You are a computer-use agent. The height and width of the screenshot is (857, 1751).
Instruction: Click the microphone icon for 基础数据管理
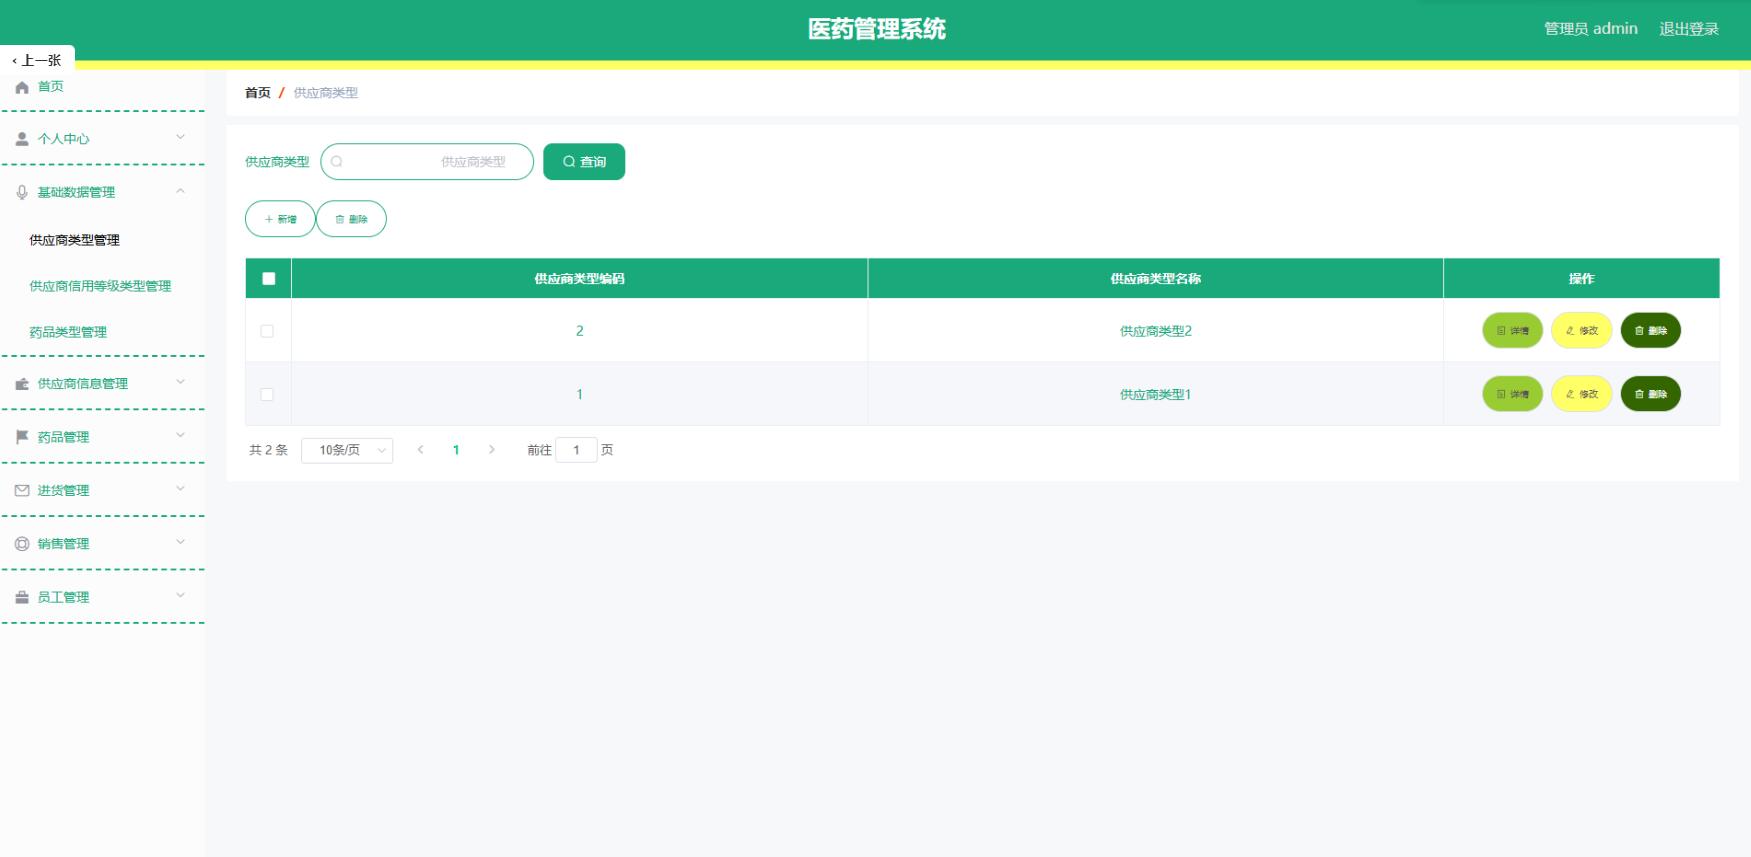[22, 192]
